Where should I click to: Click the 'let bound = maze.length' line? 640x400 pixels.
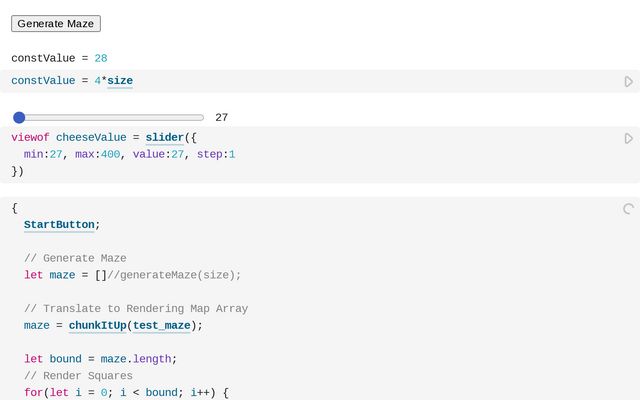(x=100, y=359)
